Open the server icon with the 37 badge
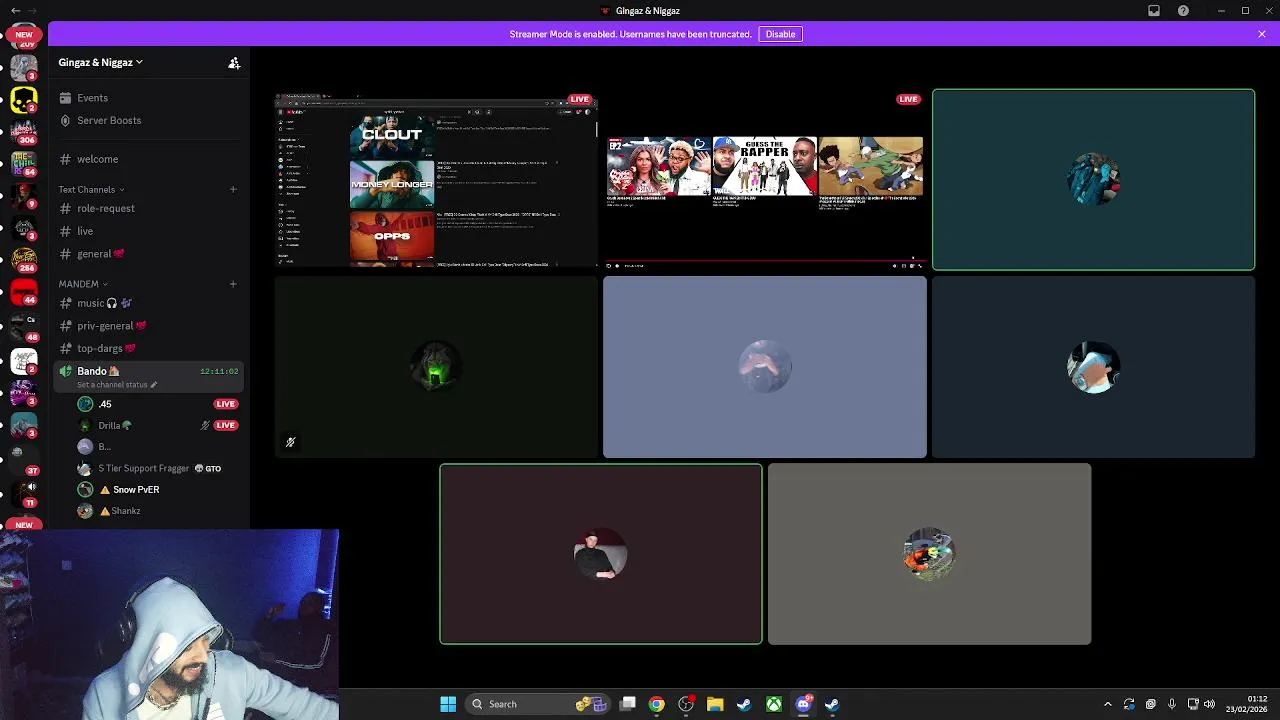Screen dimensions: 1280x720 [x=24, y=460]
